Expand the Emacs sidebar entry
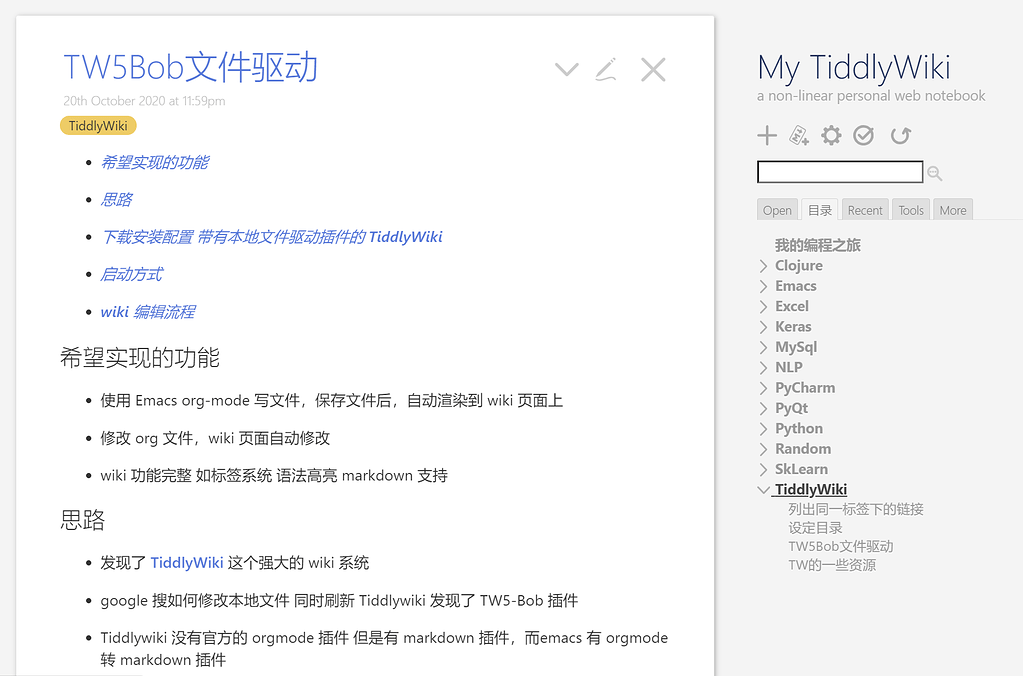This screenshot has width=1023, height=676. 763,285
